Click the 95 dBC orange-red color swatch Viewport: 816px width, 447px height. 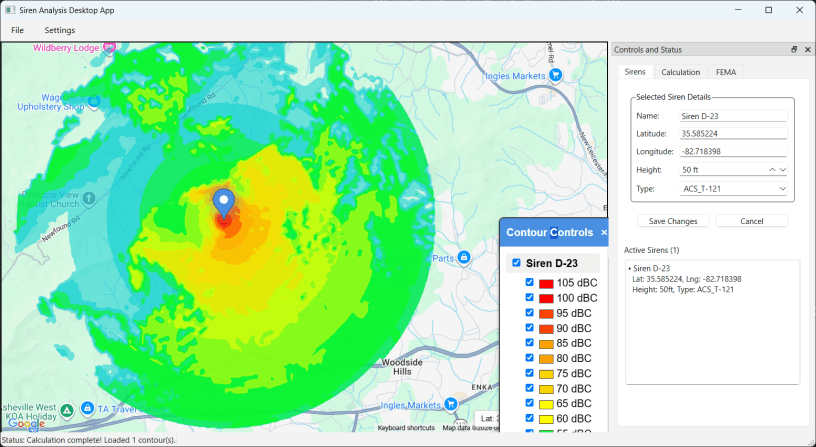[x=546, y=314]
